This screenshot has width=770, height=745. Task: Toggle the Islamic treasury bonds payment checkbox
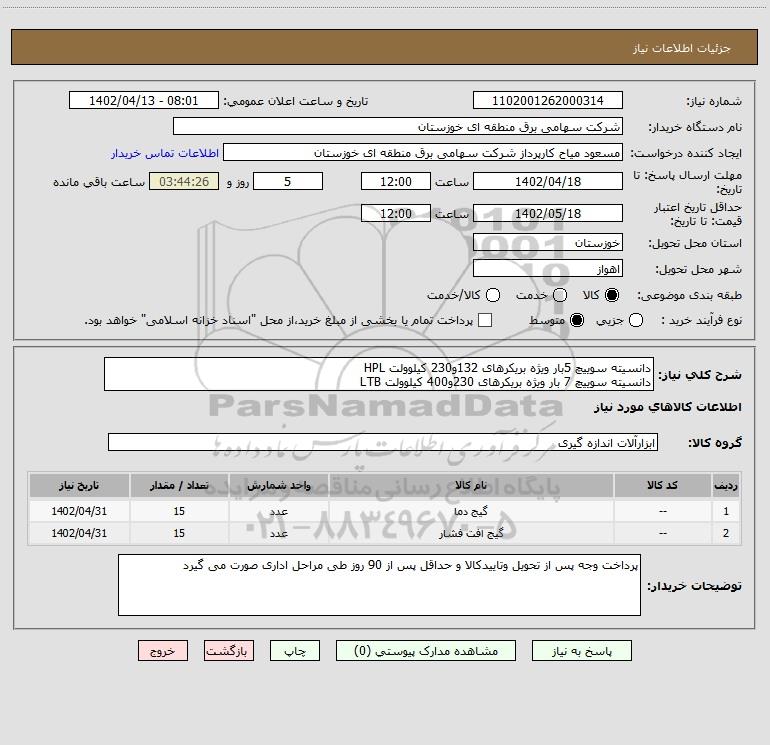[x=485, y=320]
